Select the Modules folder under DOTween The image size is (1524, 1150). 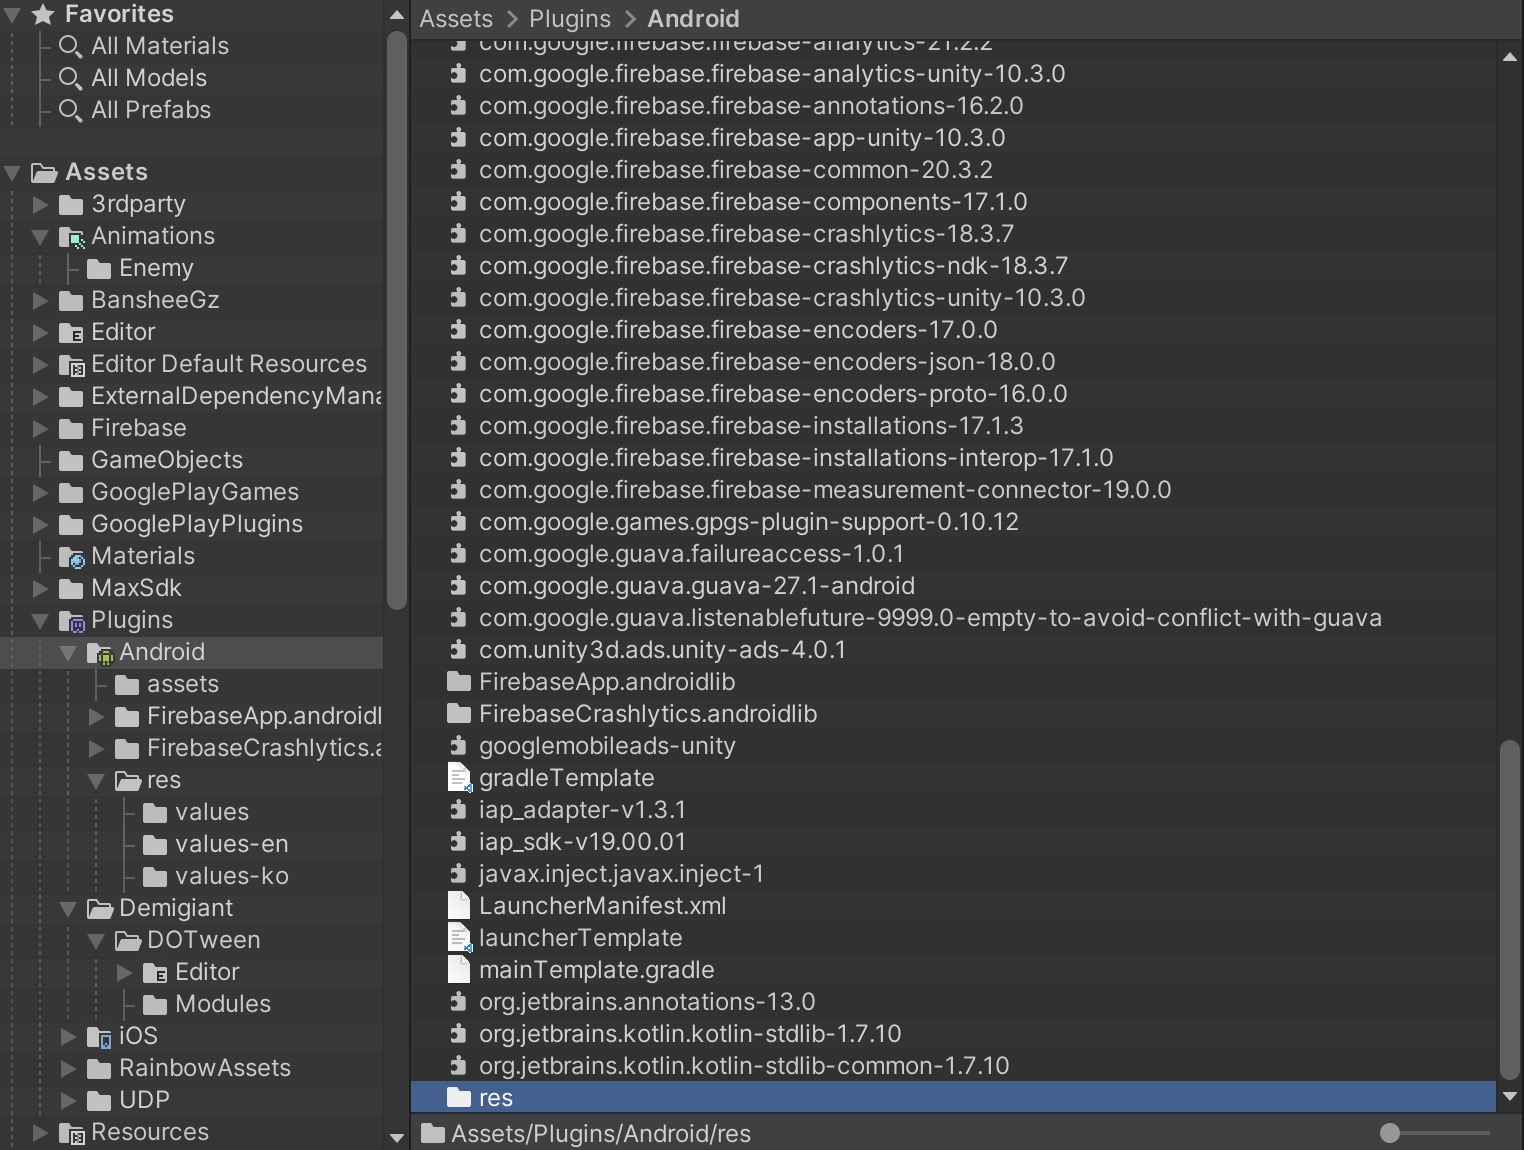pos(222,1005)
